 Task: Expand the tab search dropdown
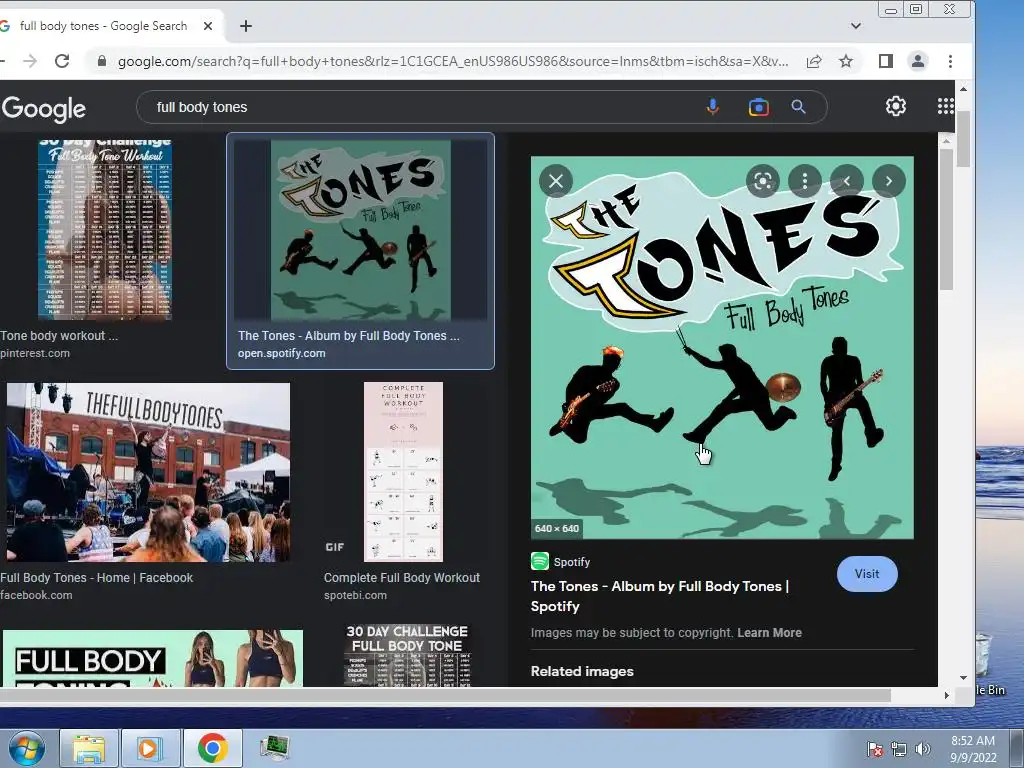(856, 26)
